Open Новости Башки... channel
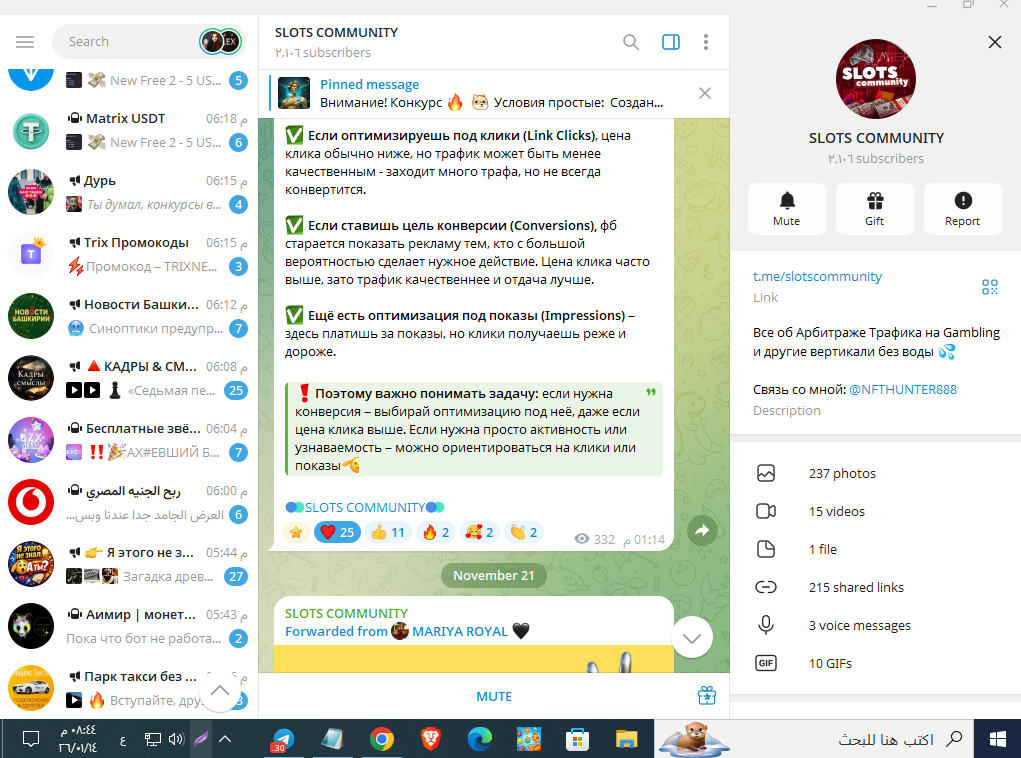Image resolution: width=1021 pixels, height=758 pixels. click(128, 316)
